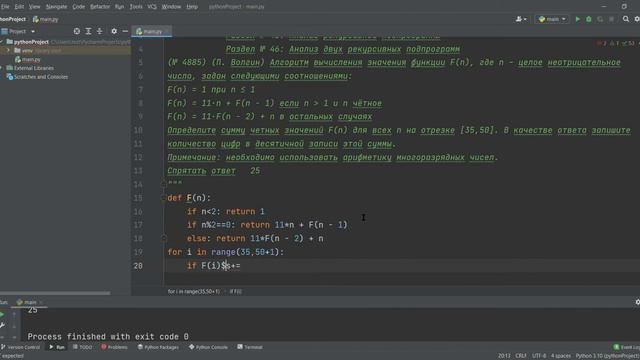Open the File menu
640x360 pixels.
(5, 7)
